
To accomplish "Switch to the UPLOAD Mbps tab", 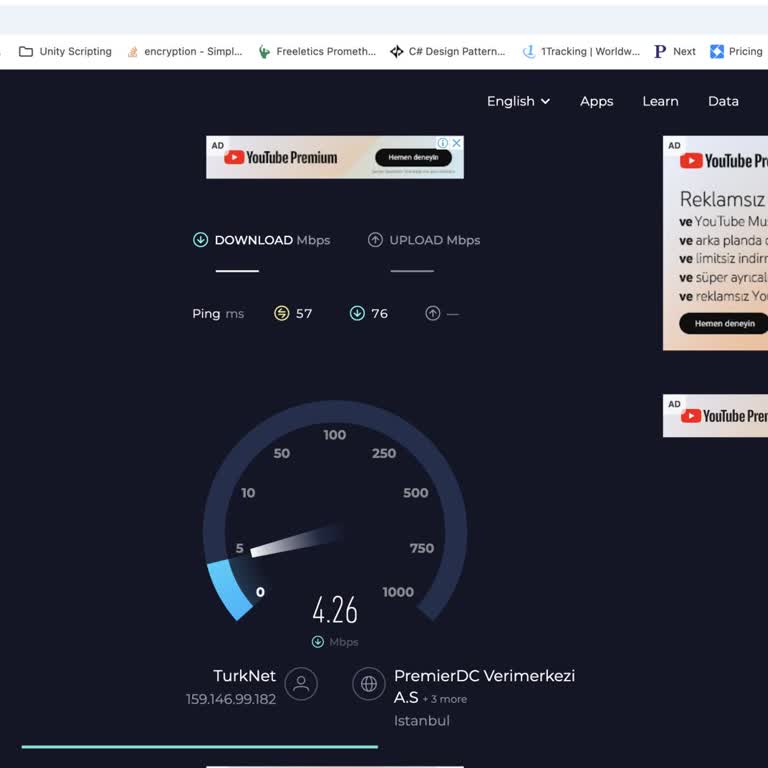I will tap(424, 240).
